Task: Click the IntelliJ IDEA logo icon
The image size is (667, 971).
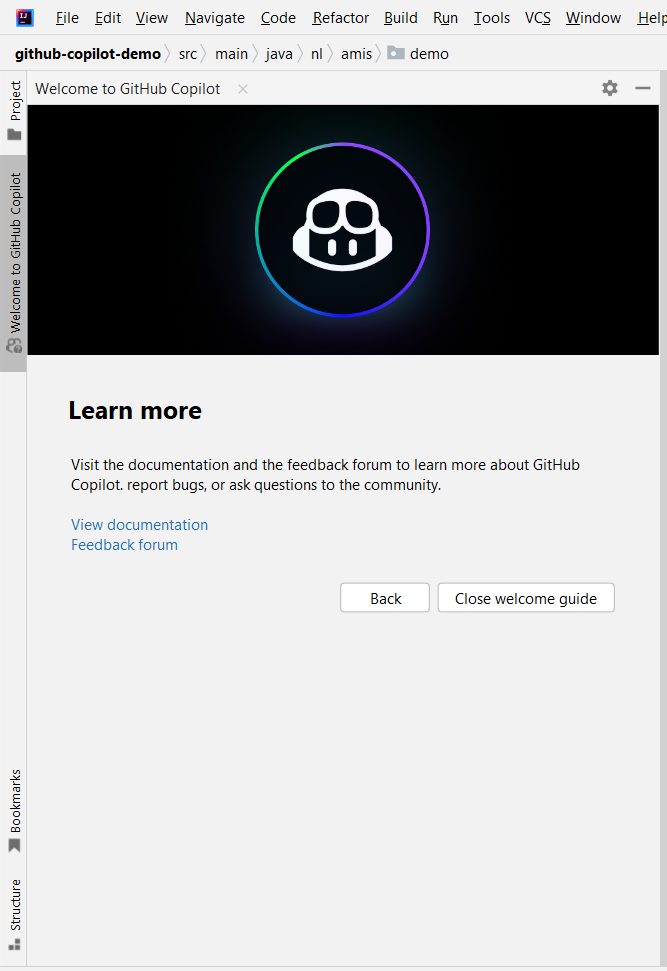Action: [x=25, y=17]
